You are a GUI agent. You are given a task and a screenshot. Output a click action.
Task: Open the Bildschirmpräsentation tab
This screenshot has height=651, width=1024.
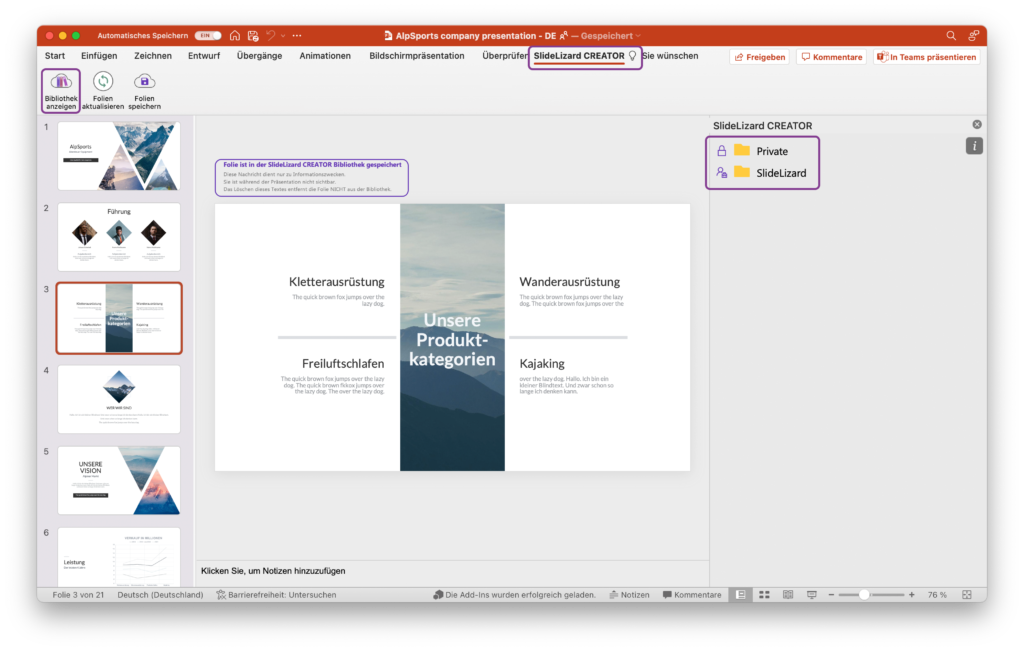tap(417, 56)
